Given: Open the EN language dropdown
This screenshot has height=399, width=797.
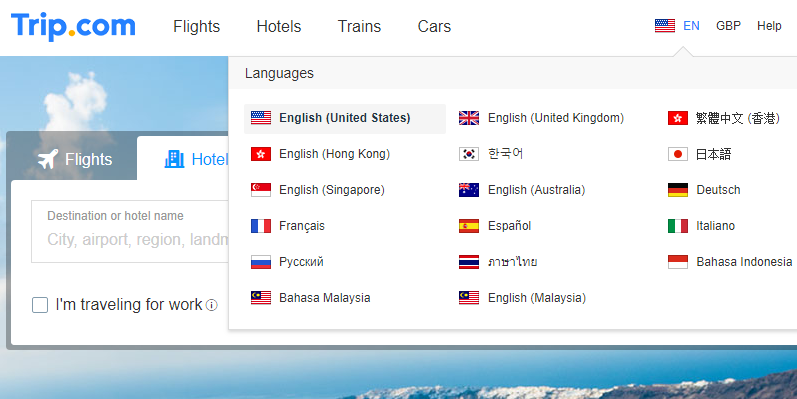Looking at the screenshot, I should tap(691, 26).
